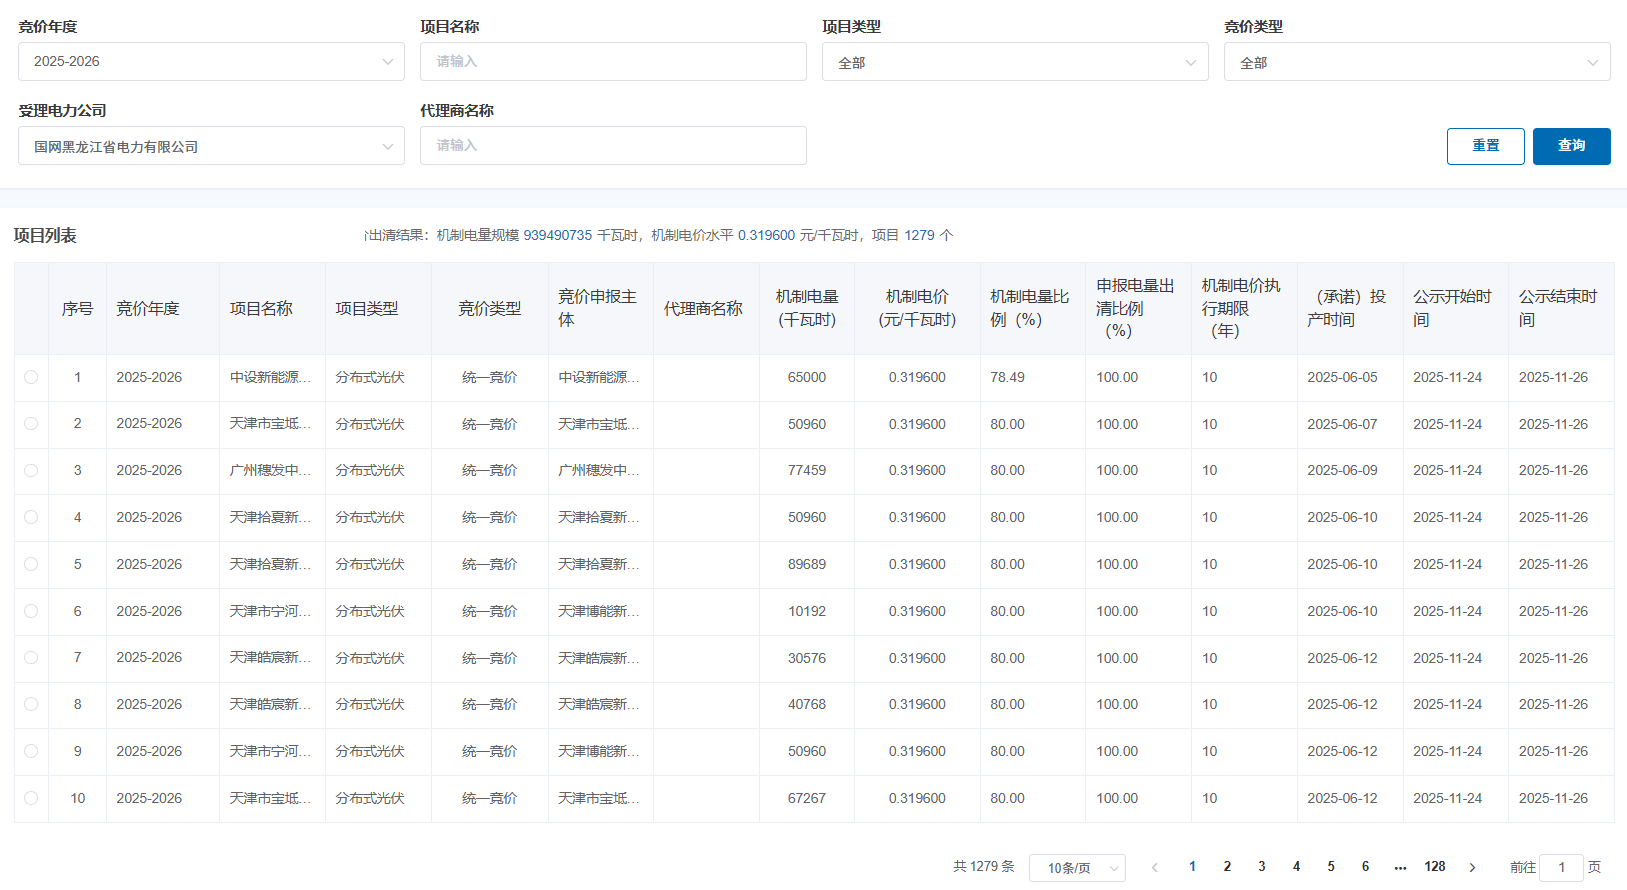Open the 受理电力公司 dropdown
Image resolution: width=1627 pixels, height=890 pixels.
tap(211, 146)
